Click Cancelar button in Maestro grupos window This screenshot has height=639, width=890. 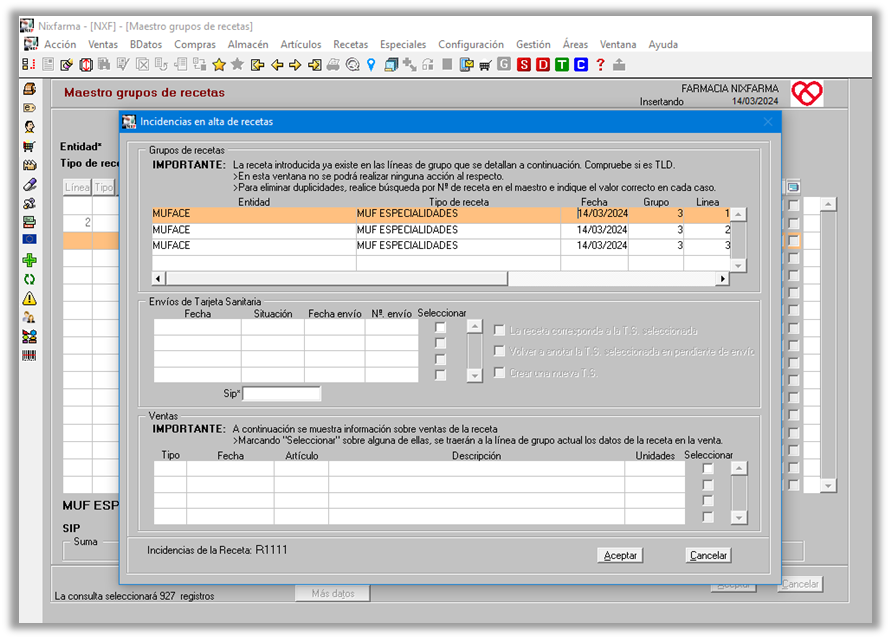coord(800,584)
